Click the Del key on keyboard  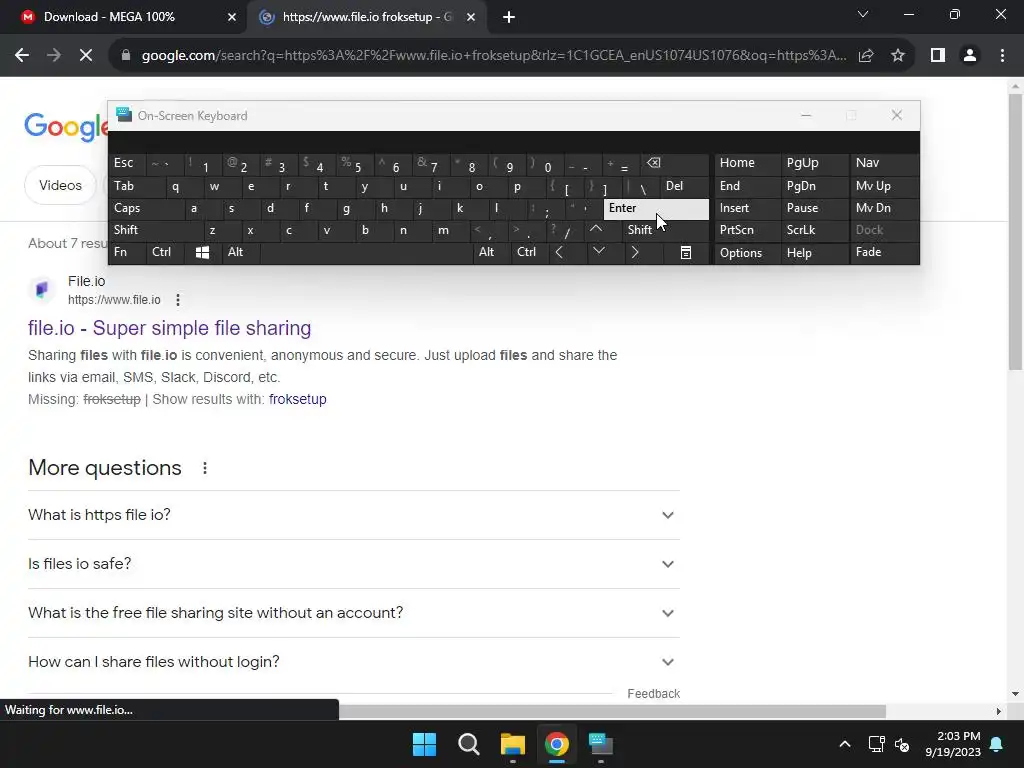684,186
